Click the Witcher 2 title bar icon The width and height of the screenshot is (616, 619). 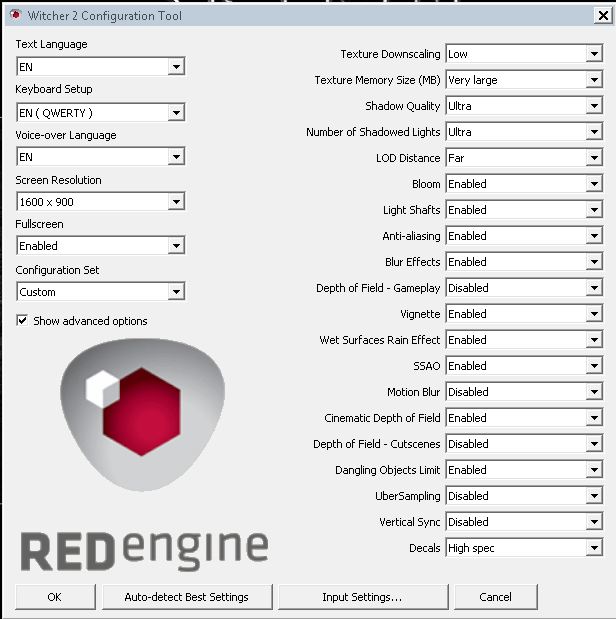(x=16, y=15)
